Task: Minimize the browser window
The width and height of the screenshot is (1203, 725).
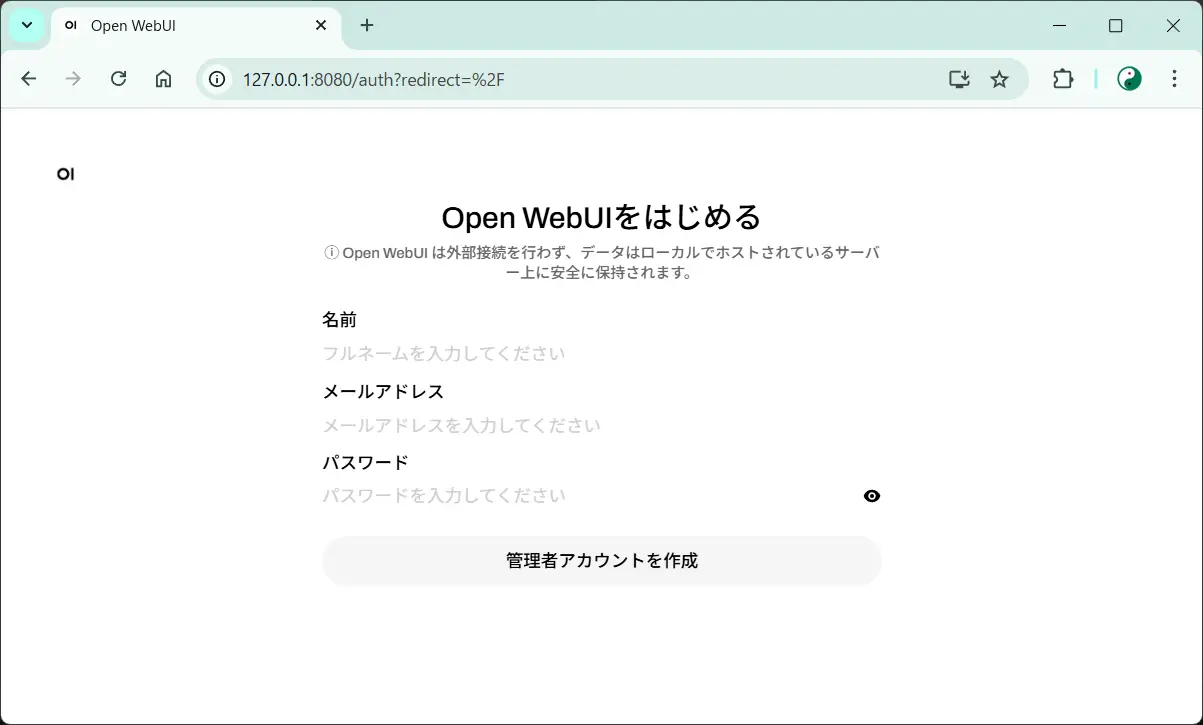Action: click(1059, 26)
